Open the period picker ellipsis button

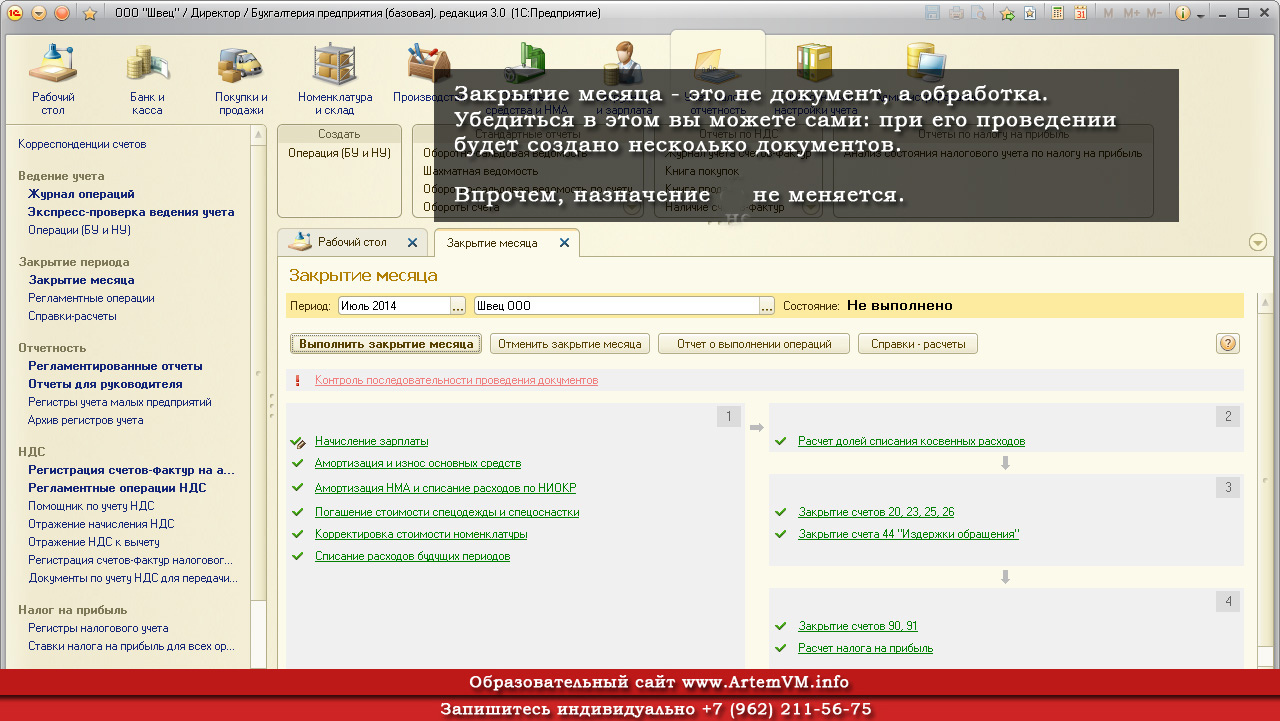pyautogui.click(x=459, y=306)
